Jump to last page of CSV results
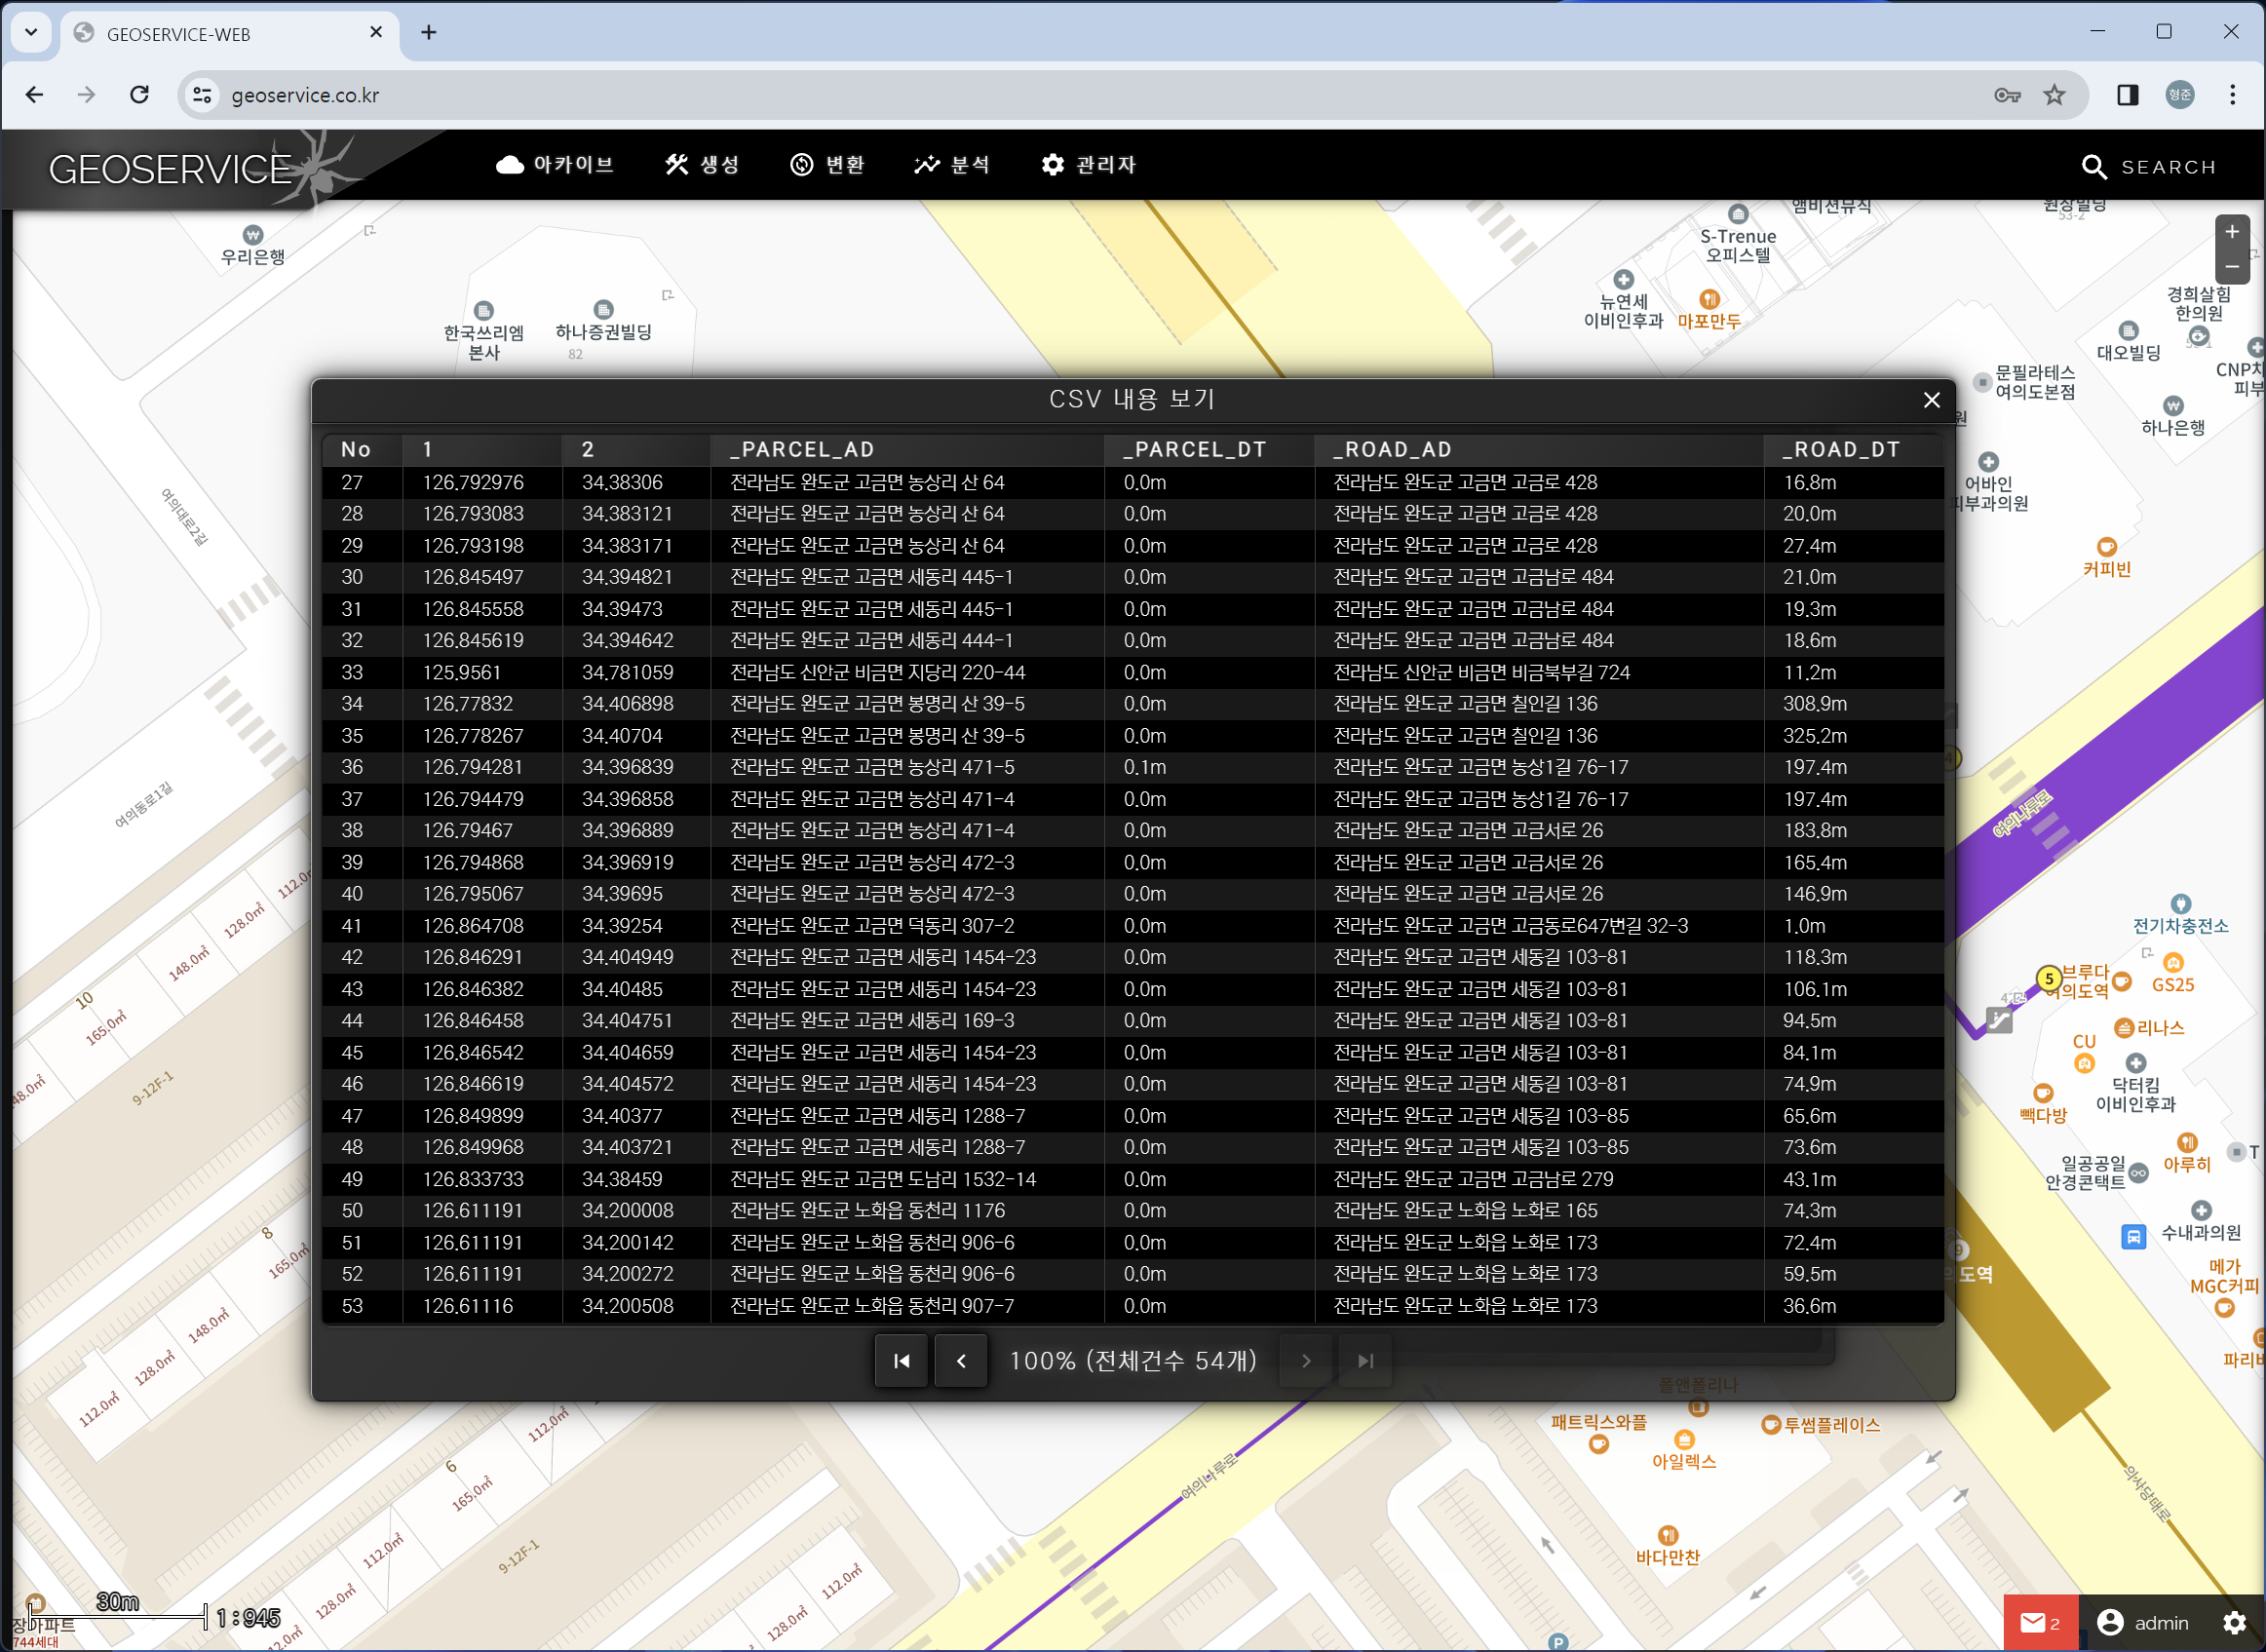2266x1652 pixels. pyautogui.click(x=1365, y=1360)
